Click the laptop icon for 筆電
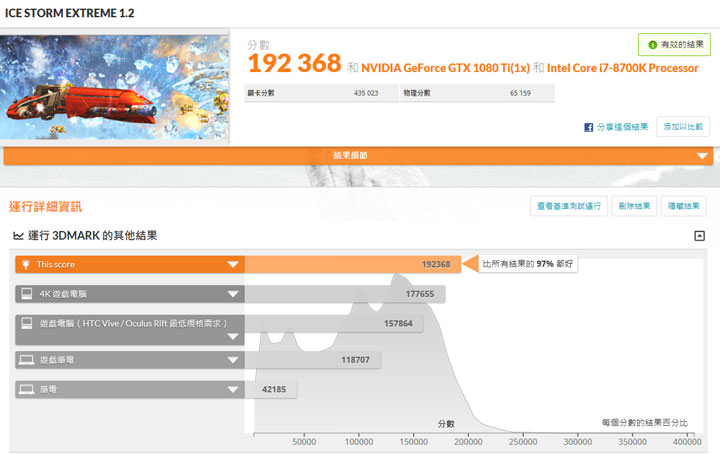 26,389
